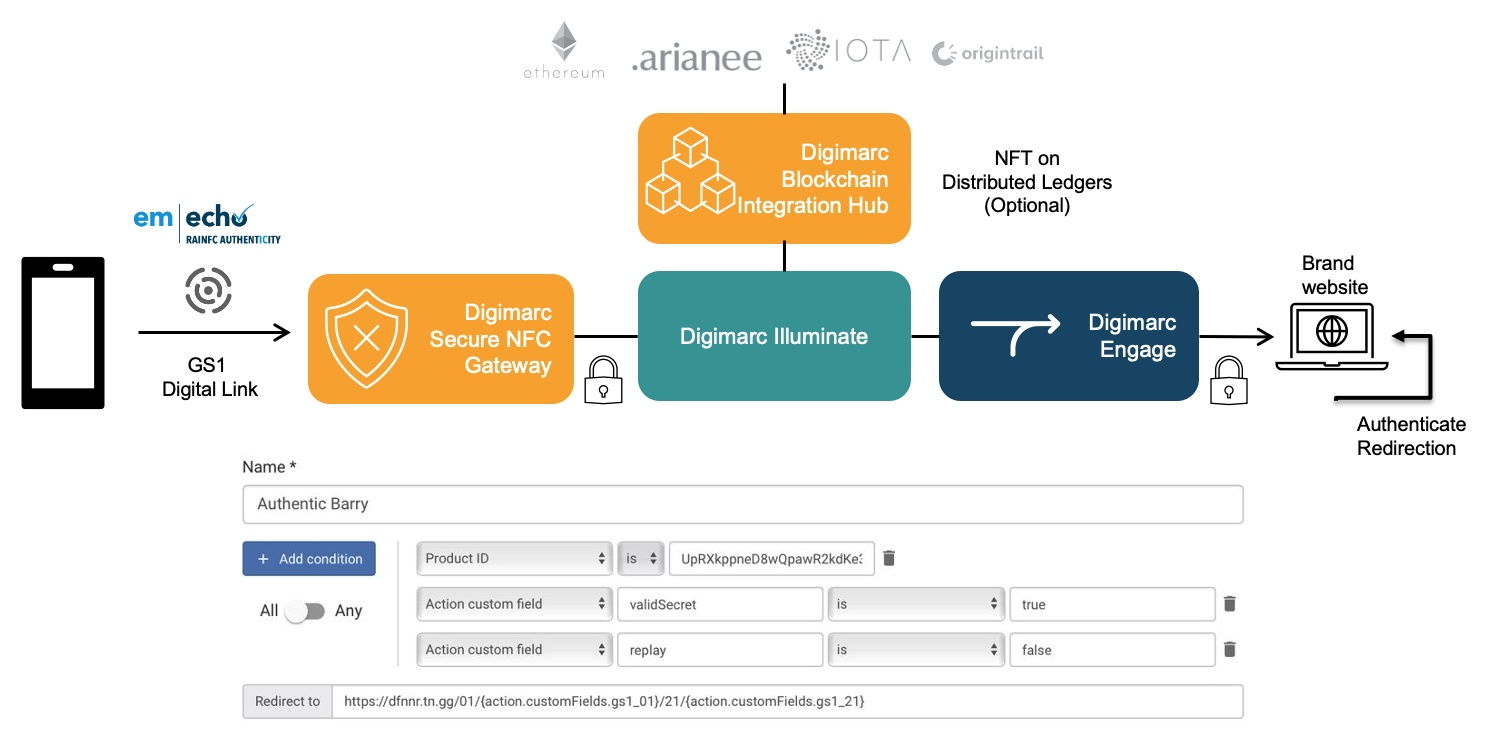The image size is (1508, 744).
Task: Click the Ethereum logo
Action: tap(564, 51)
